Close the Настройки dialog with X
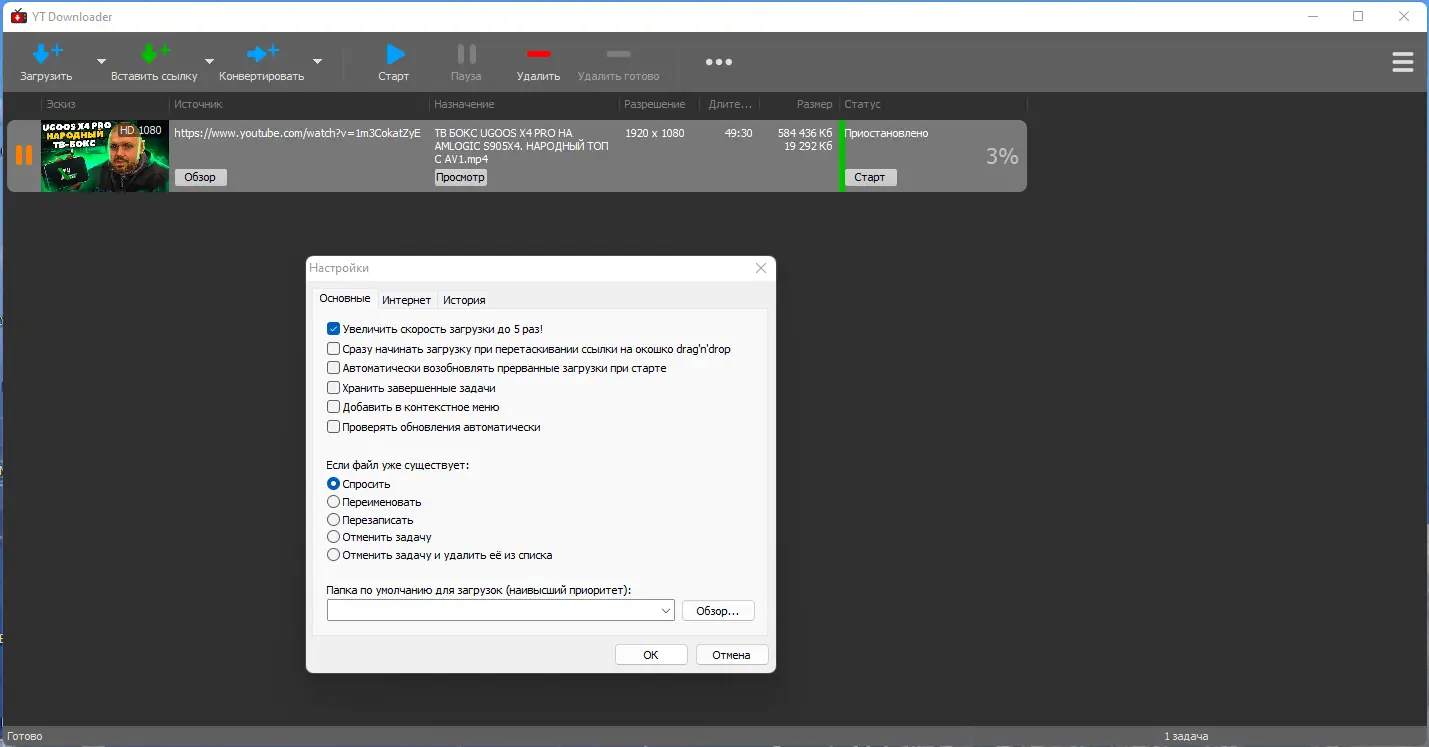 coord(761,268)
